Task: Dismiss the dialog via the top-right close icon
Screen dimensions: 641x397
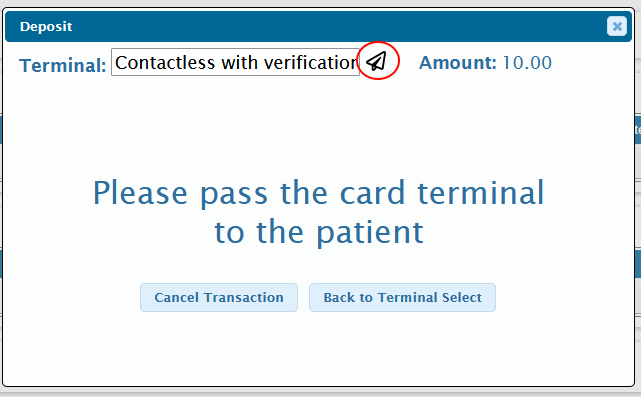Action: point(617,27)
